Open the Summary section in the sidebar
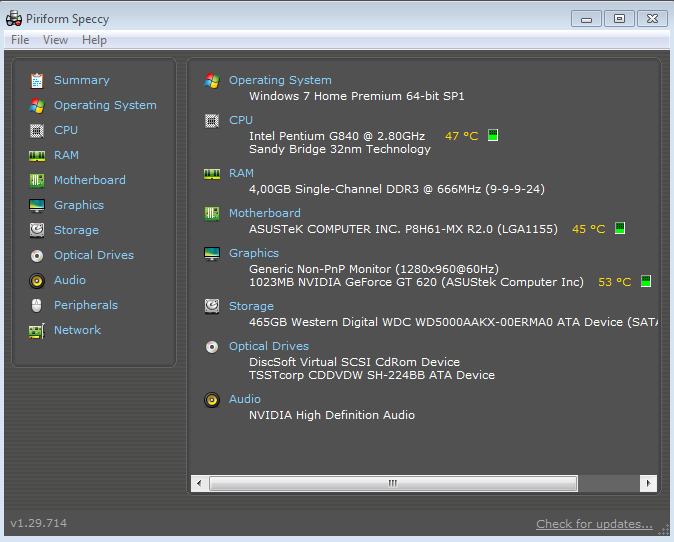Viewport: 674px width, 542px height. tap(82, 80)
